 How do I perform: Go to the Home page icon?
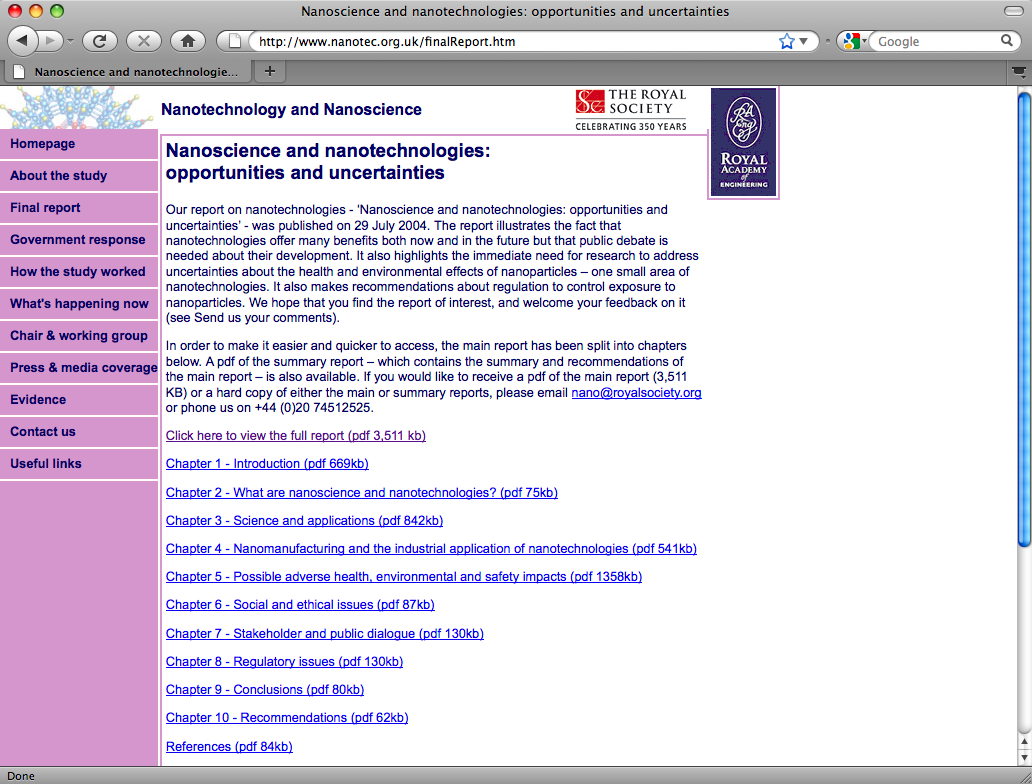pos(188,41)
